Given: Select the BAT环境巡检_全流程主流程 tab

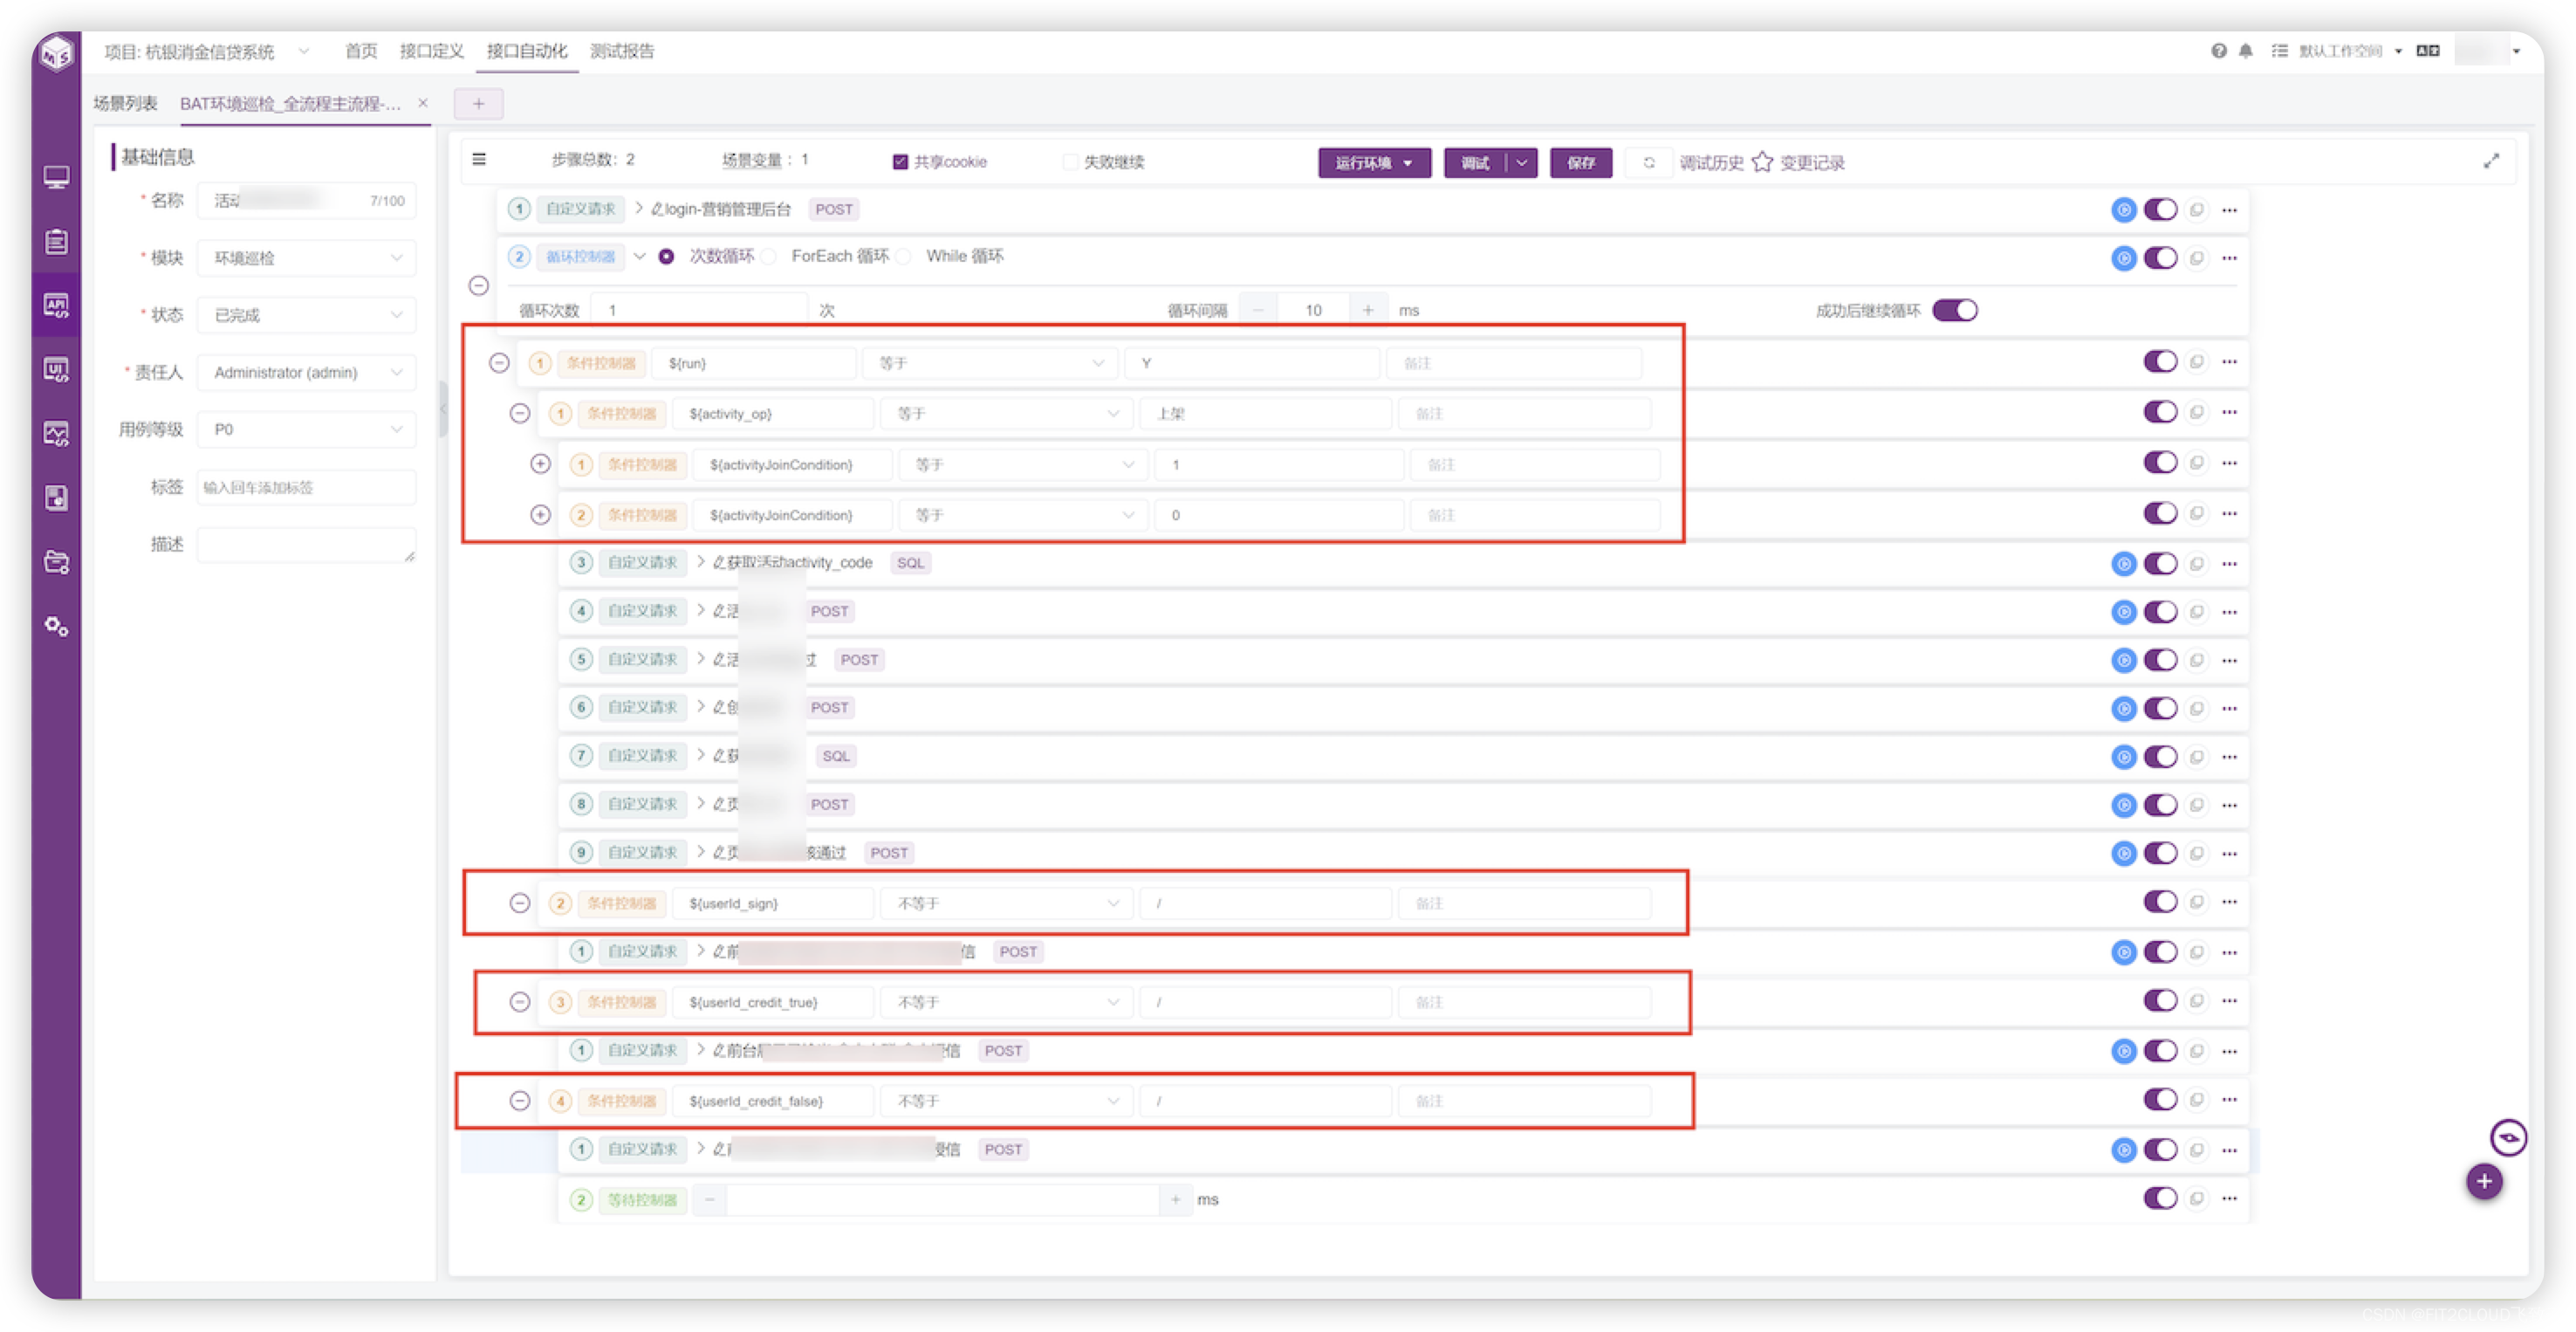Looking at the screenshot, I should 290,103.
